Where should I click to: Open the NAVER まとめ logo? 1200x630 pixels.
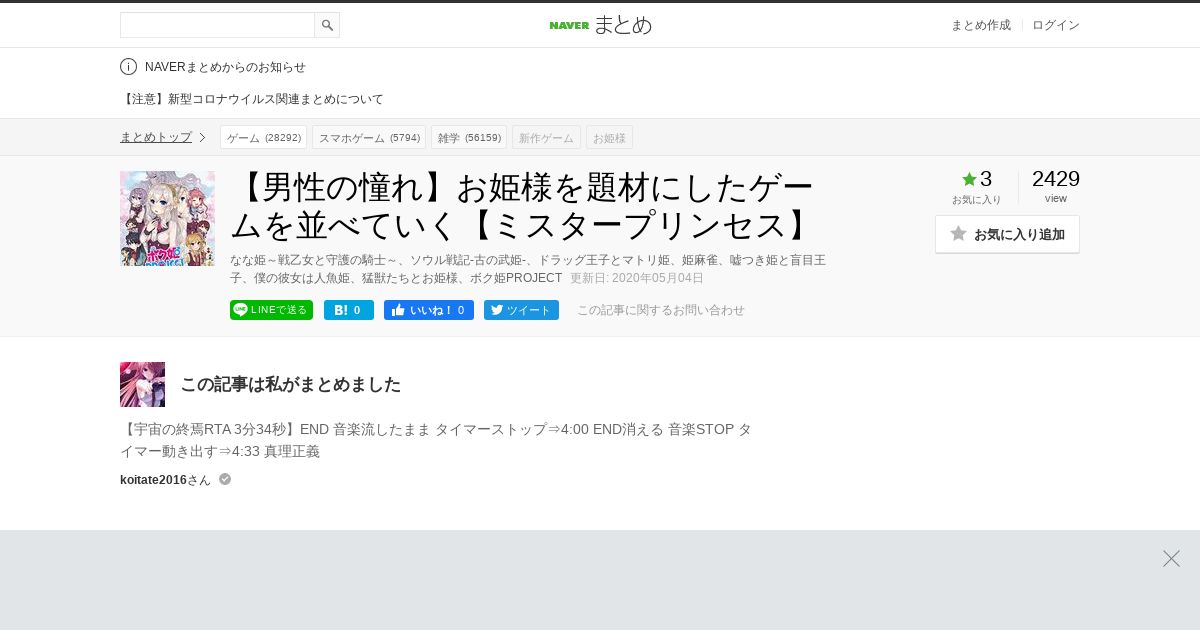(600, 25)
